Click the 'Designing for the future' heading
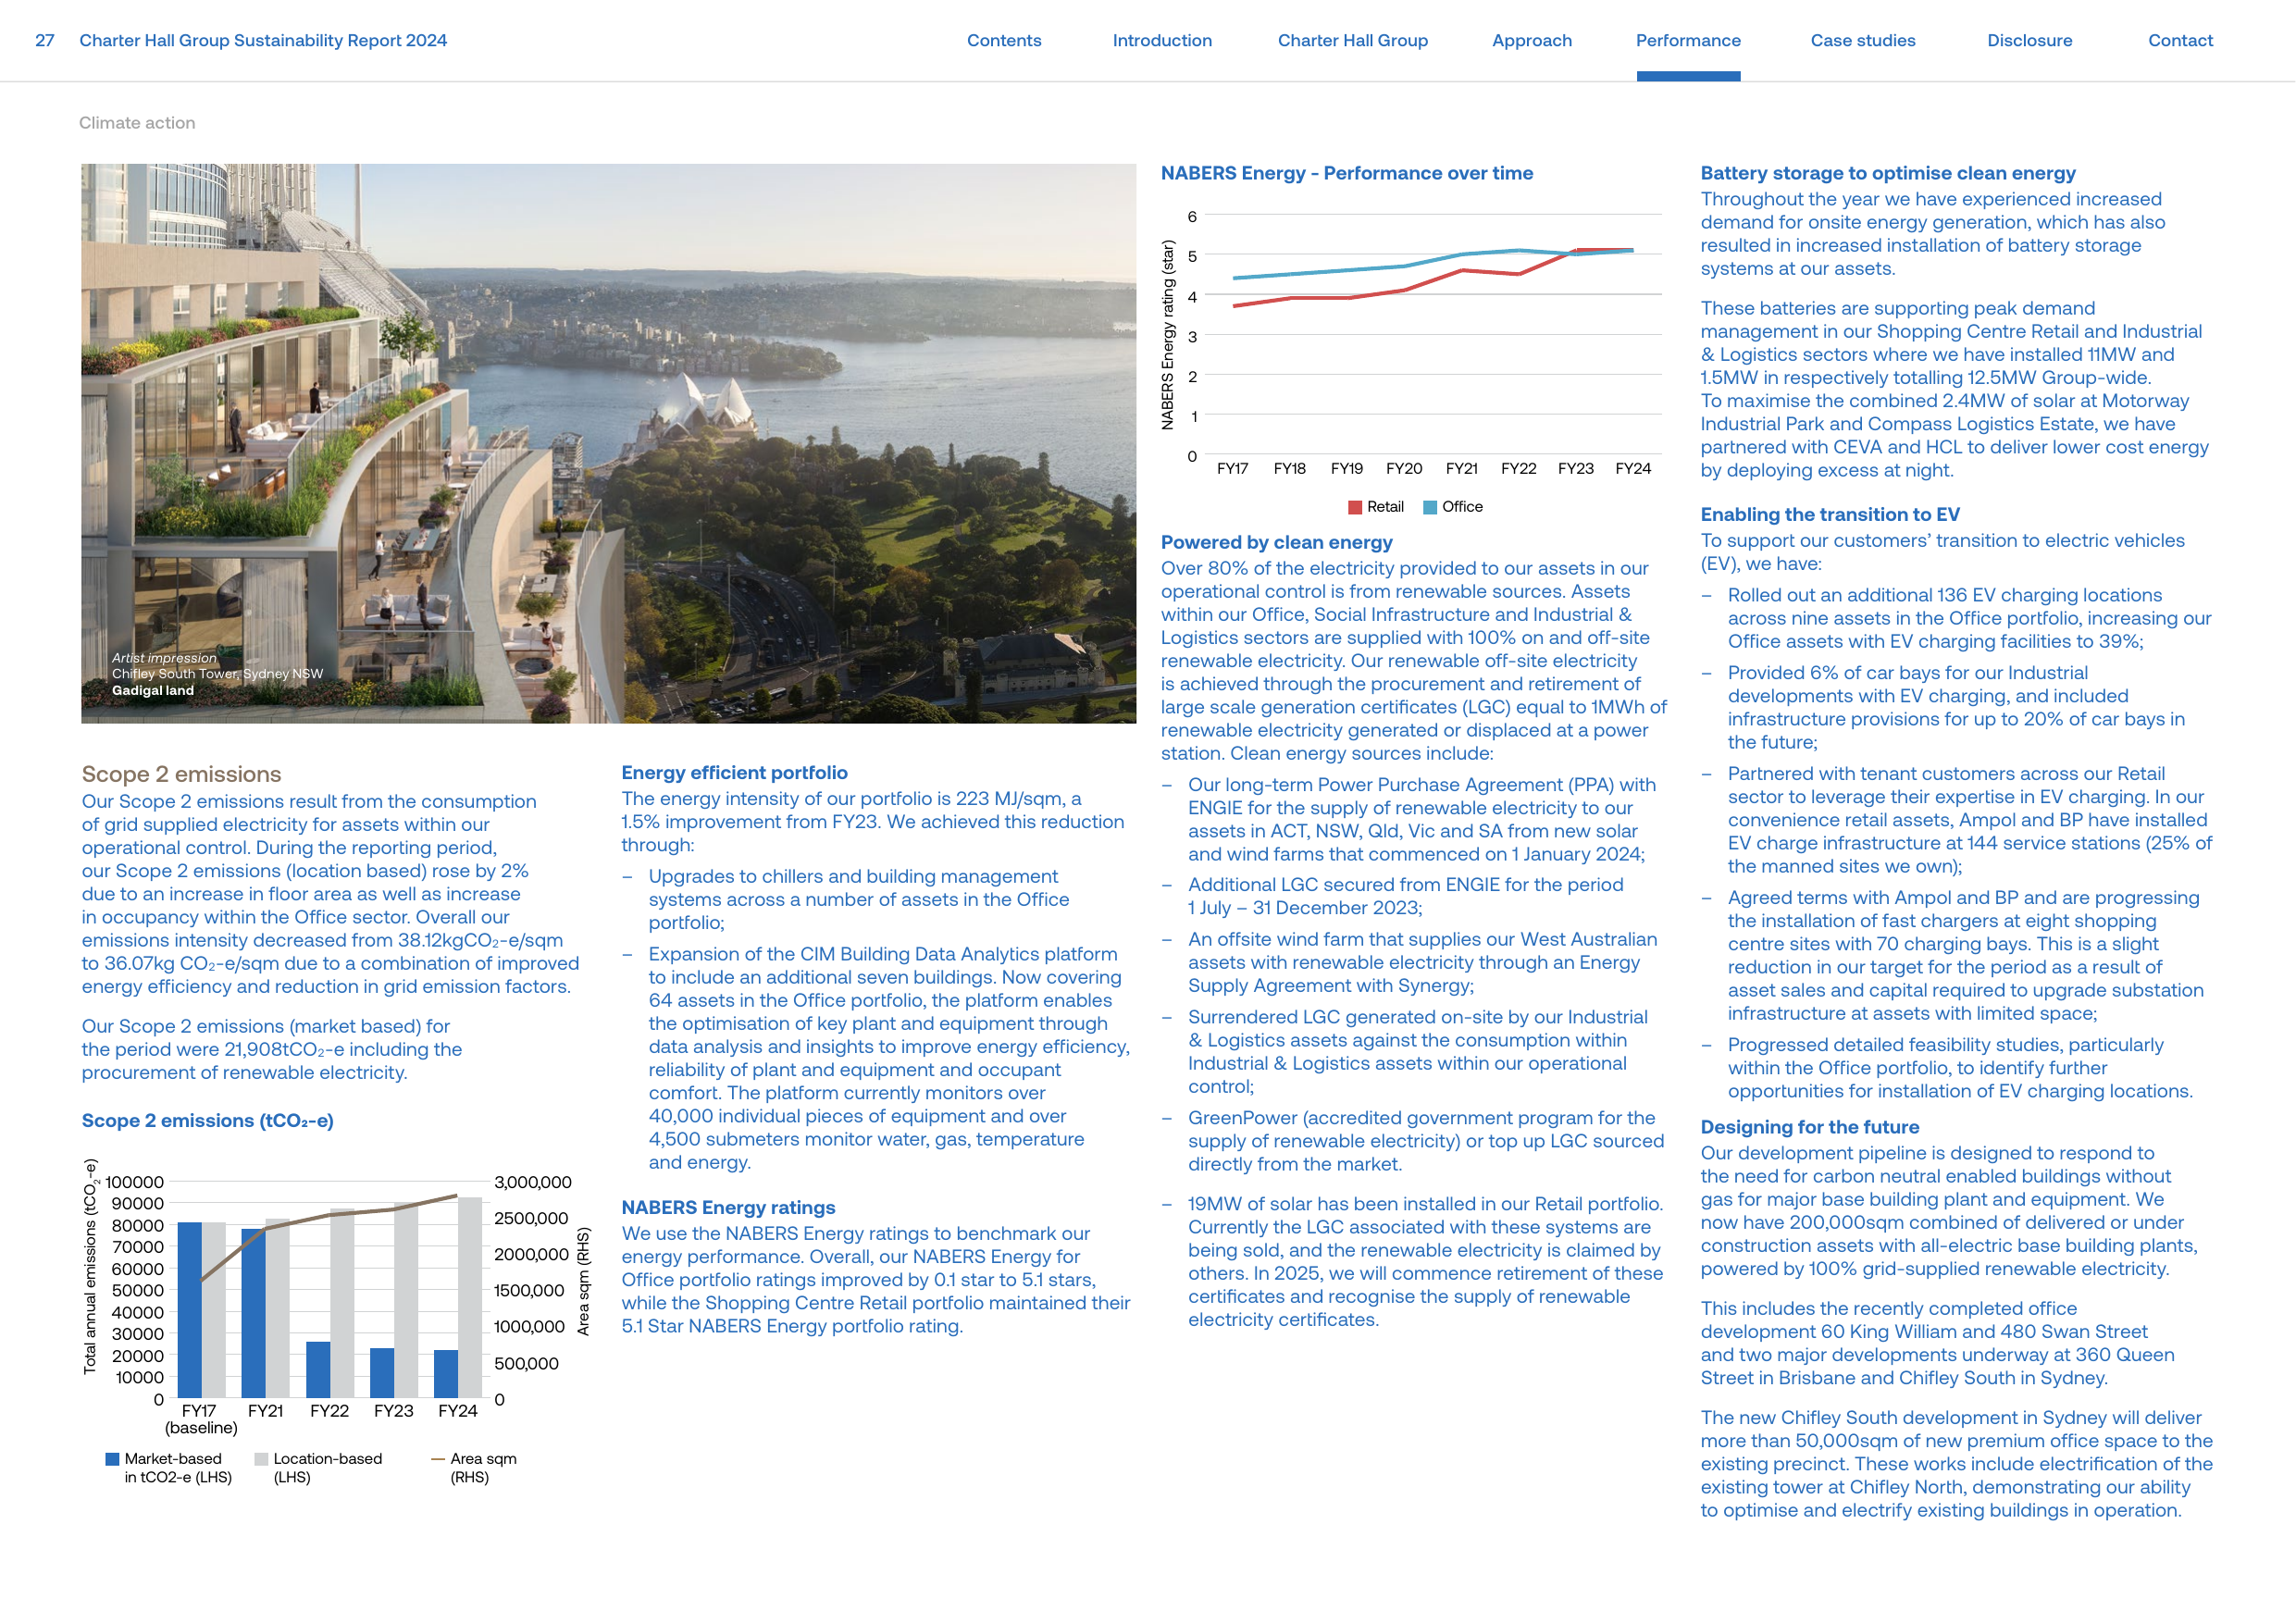Image resolution: width=2296 pixels, height=1623 pixels. (x=1810, y=1127)
